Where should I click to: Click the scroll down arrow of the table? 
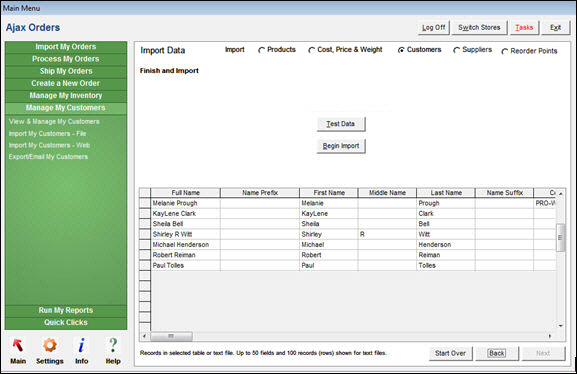click(x=560, y=326)
